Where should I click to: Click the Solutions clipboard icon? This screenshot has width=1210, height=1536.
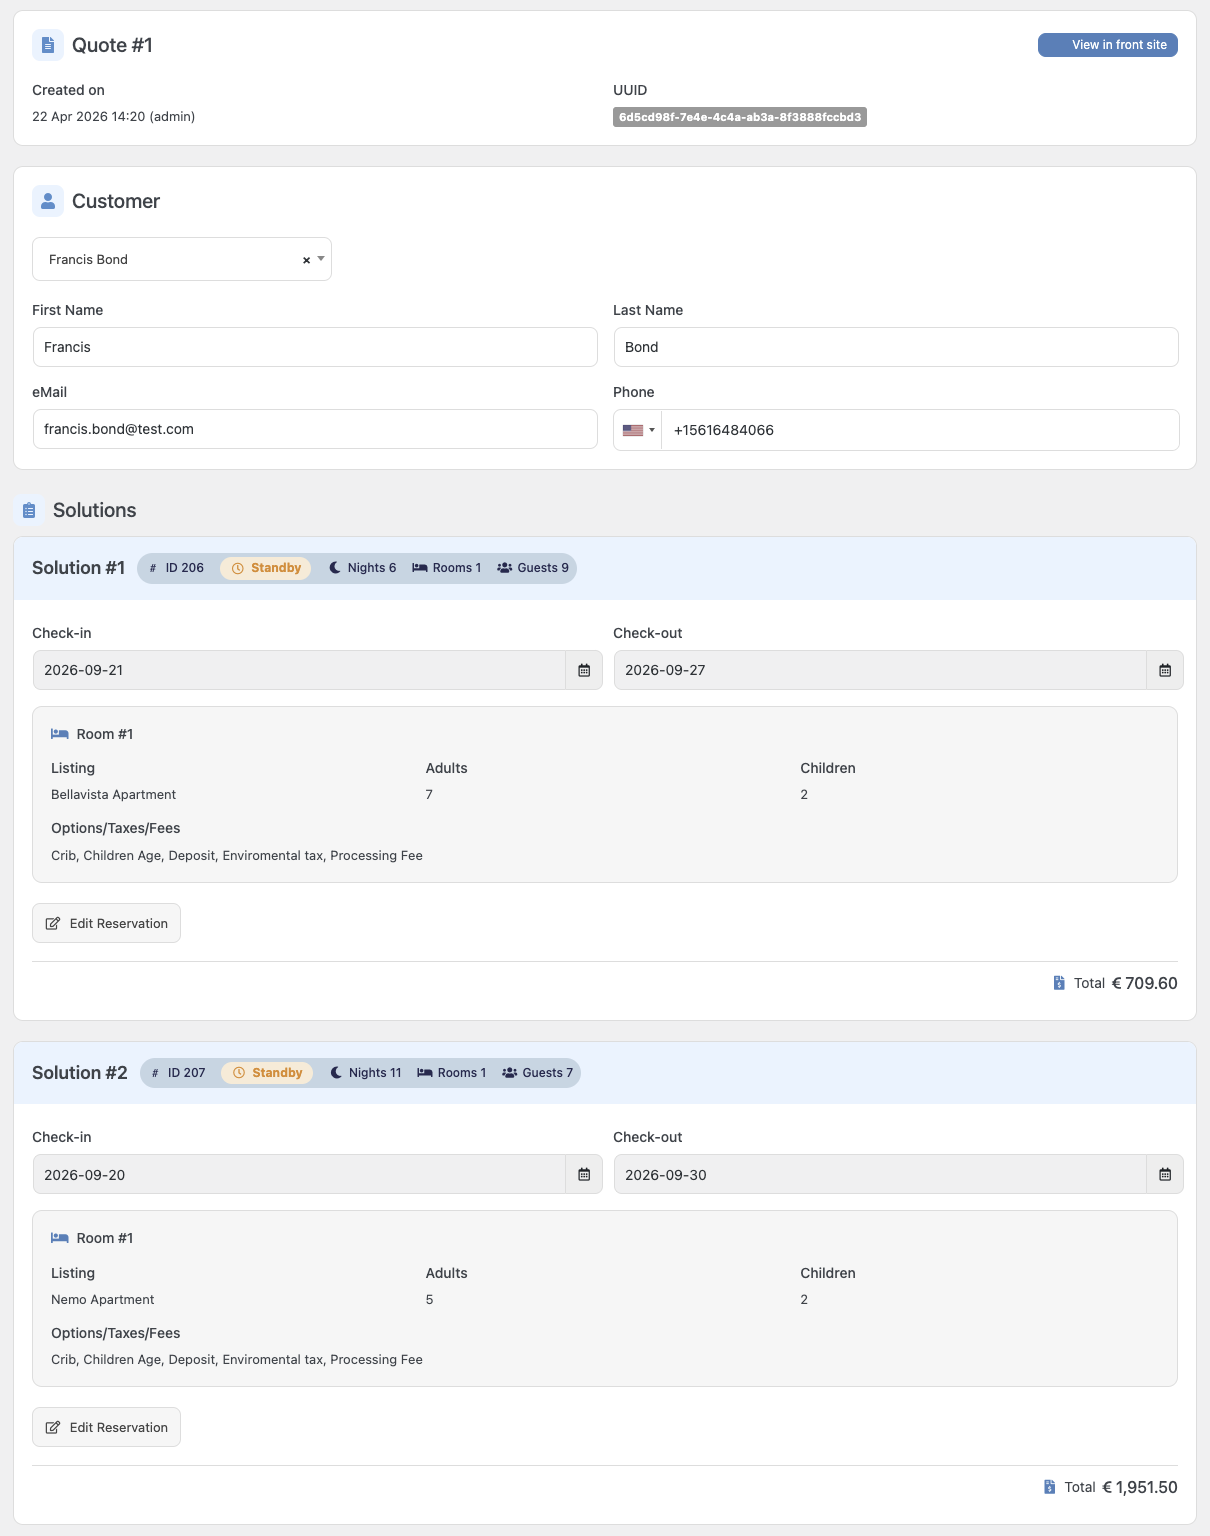pos(29,511)
